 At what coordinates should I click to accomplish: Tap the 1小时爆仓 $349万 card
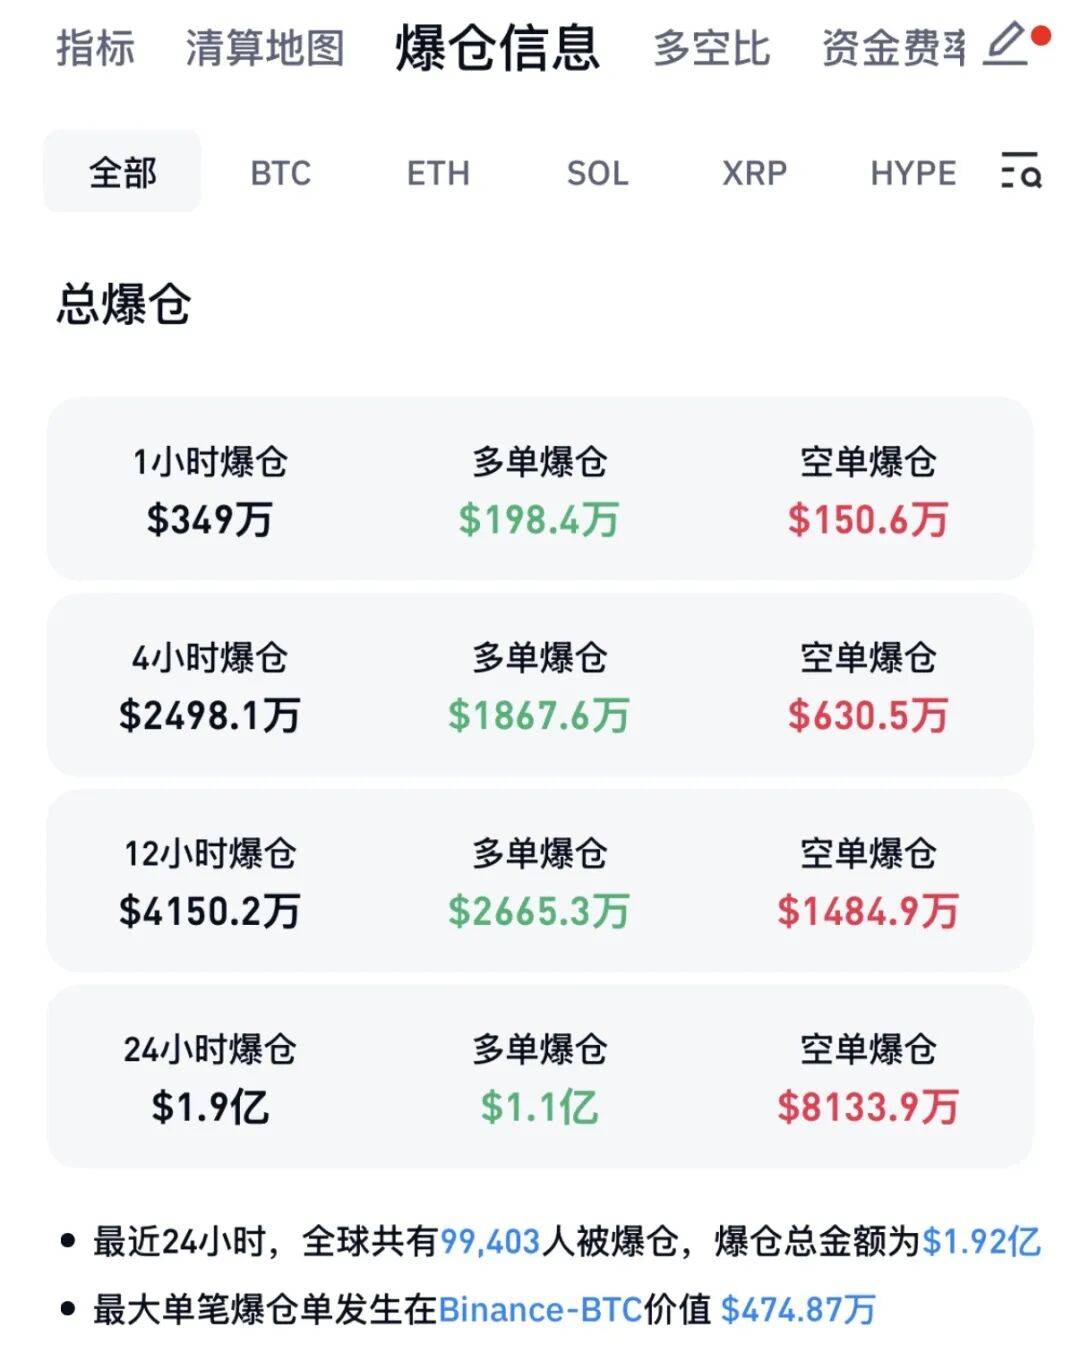(x=210, y=490)
